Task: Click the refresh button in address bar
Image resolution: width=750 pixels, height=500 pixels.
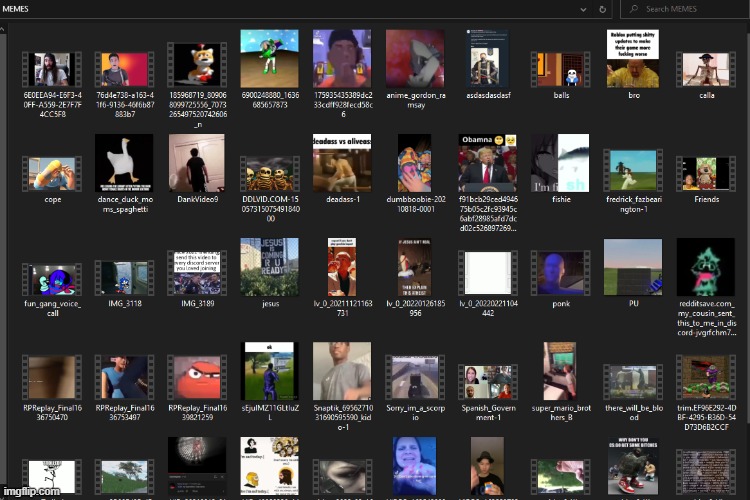Action: [603, 9]
